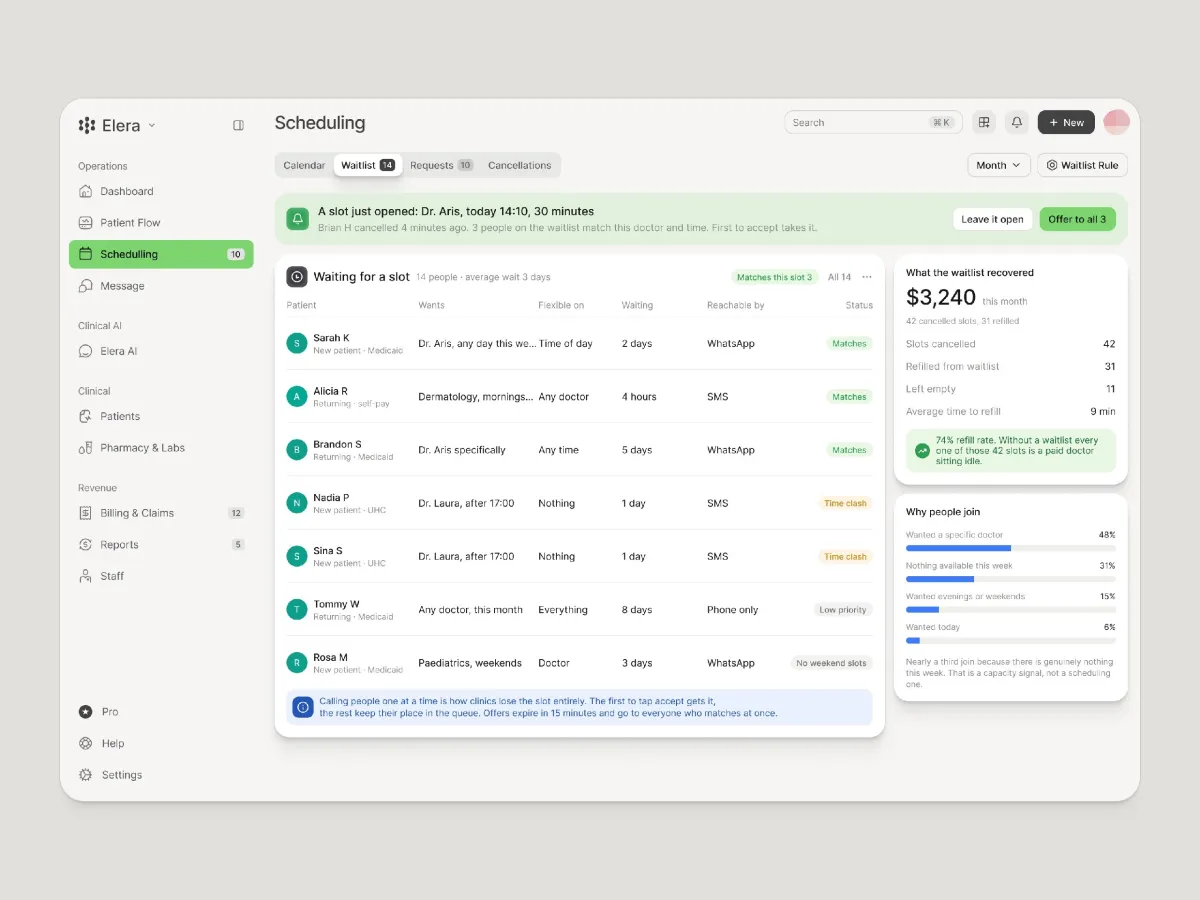
Task: Click the Reports icon
Action: pos(86,545)
